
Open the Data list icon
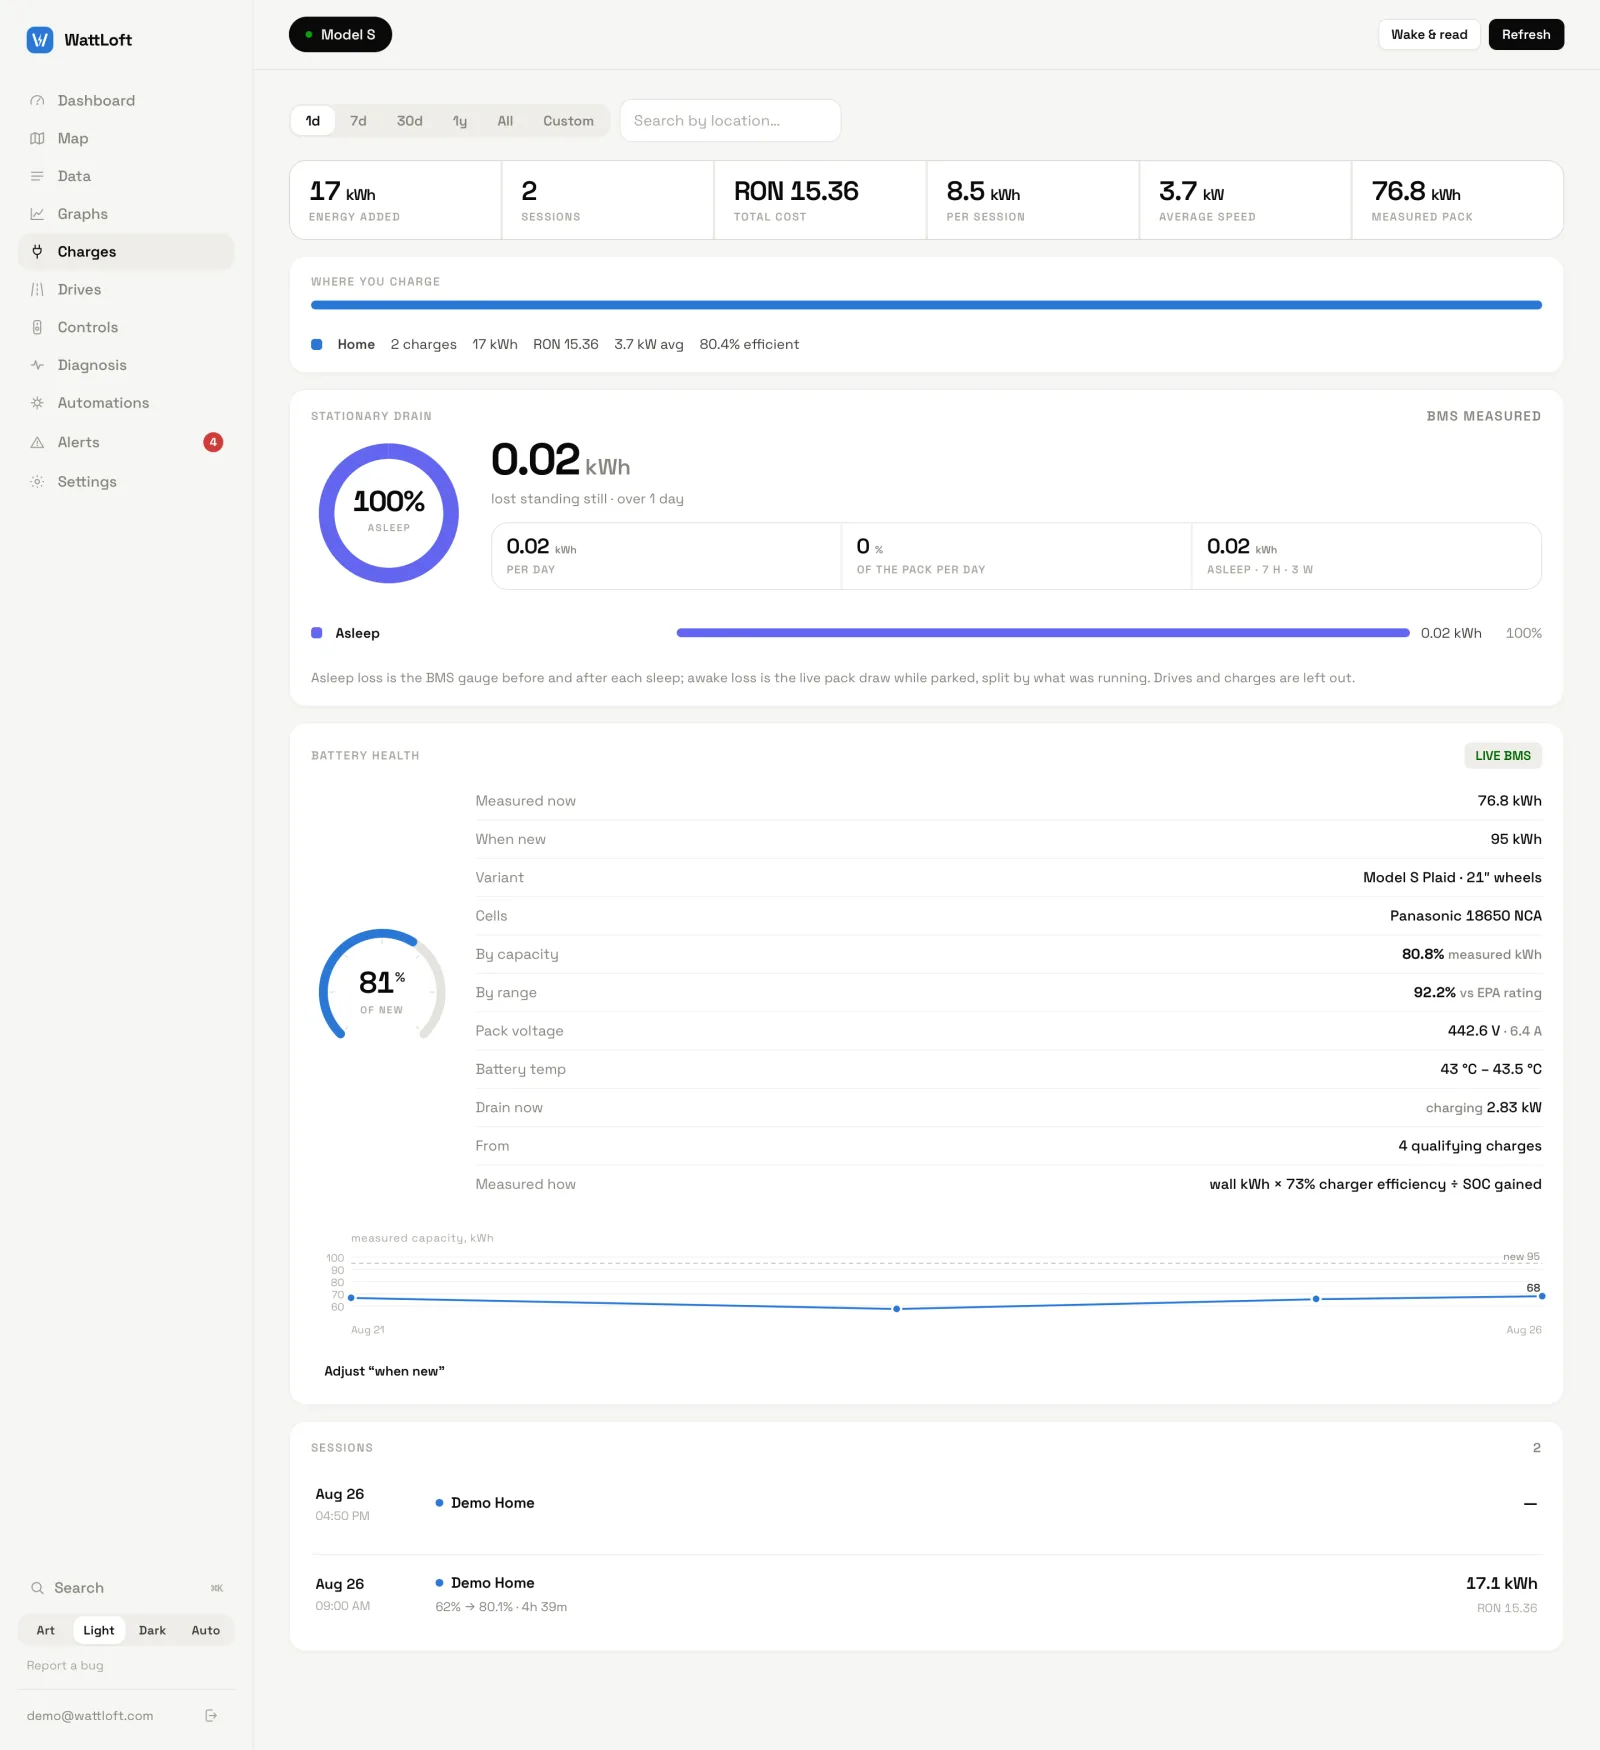(x=37, y=176)
